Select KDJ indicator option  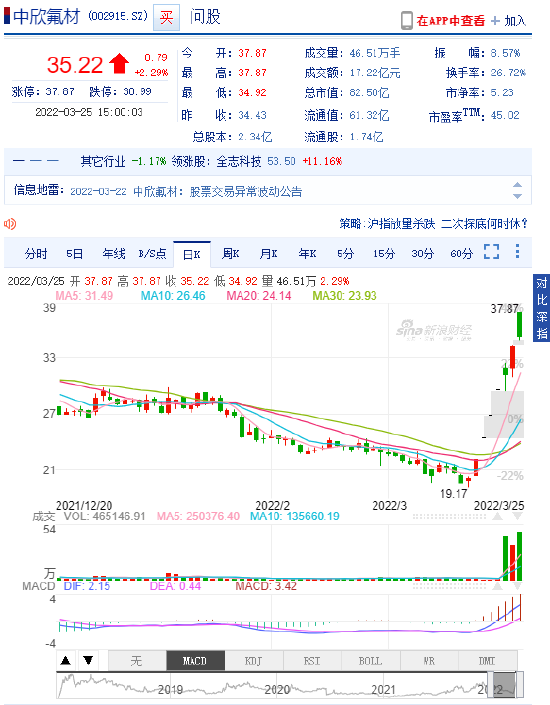pyautogui.click(x=254, y=660)
